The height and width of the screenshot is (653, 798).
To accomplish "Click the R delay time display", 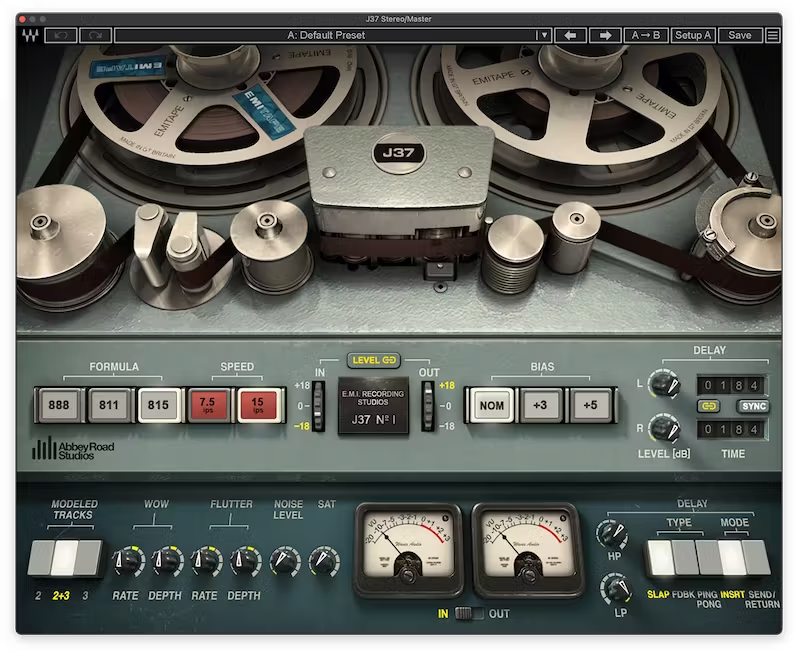I will [x=731, y=429].
